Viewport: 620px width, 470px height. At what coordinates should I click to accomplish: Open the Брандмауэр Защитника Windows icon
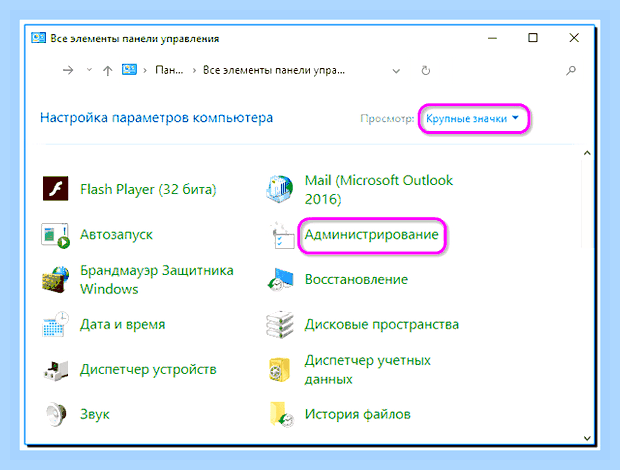[55, 279]
